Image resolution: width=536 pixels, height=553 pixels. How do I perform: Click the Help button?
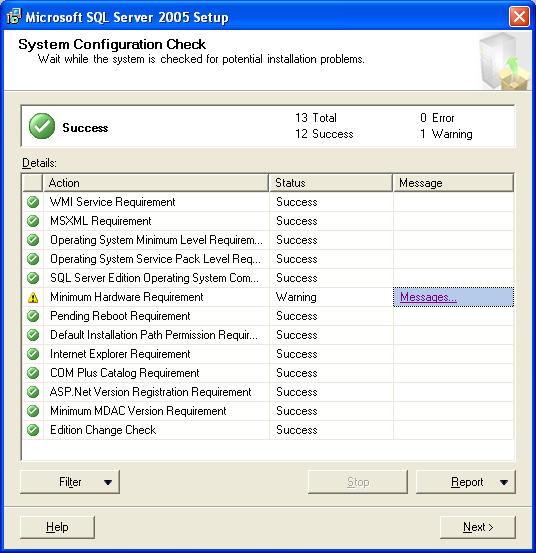tap(57, 527)
